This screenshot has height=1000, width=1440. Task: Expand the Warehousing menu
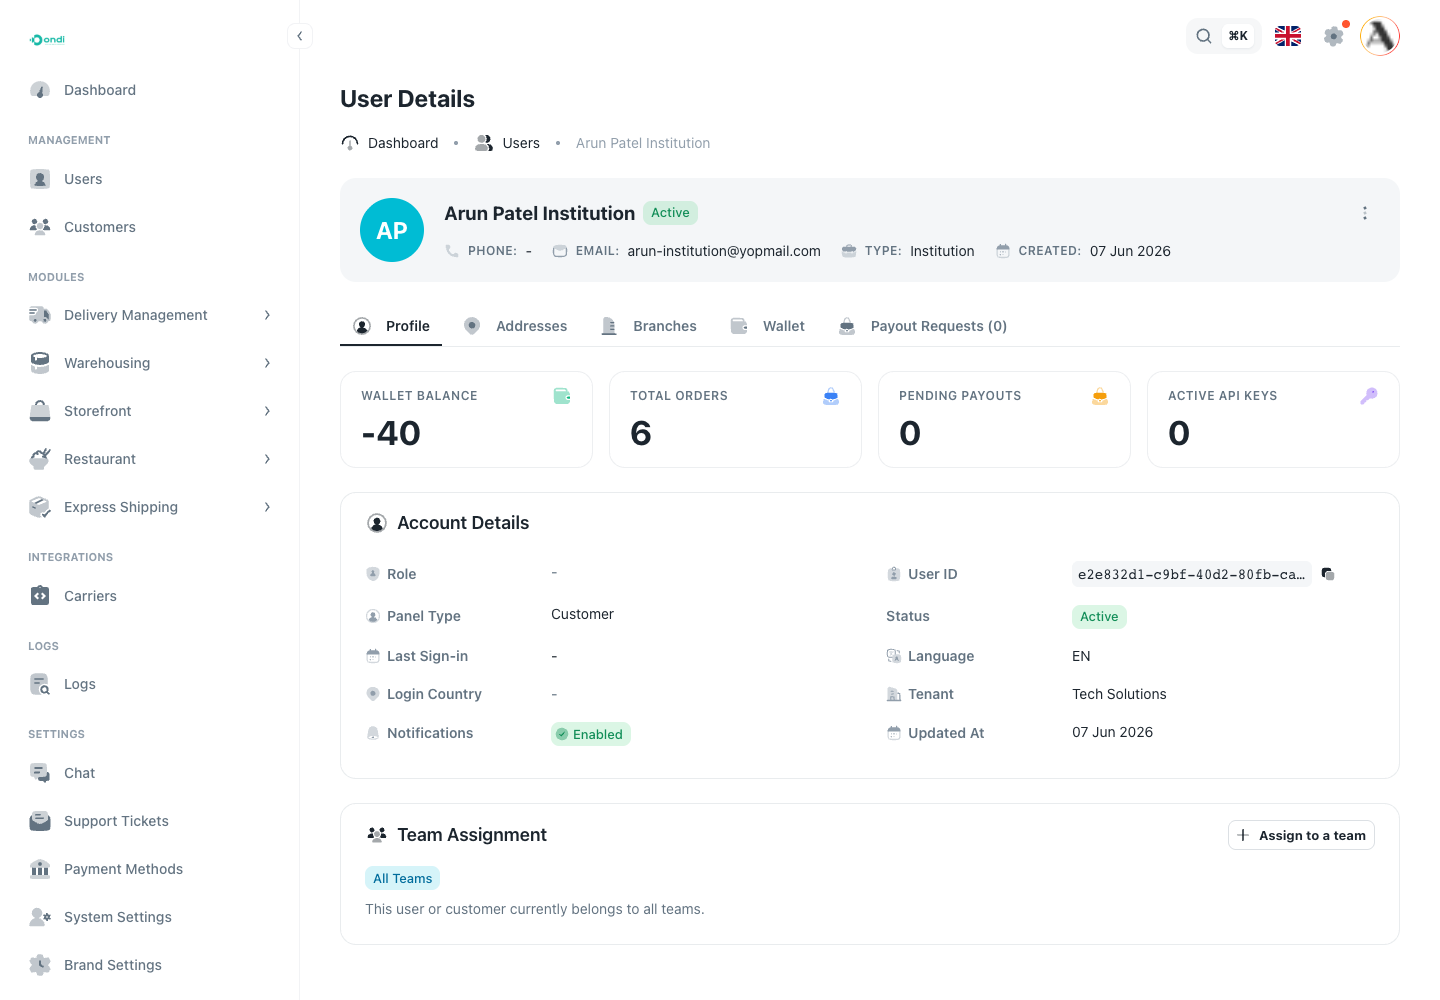coord(150,363)
